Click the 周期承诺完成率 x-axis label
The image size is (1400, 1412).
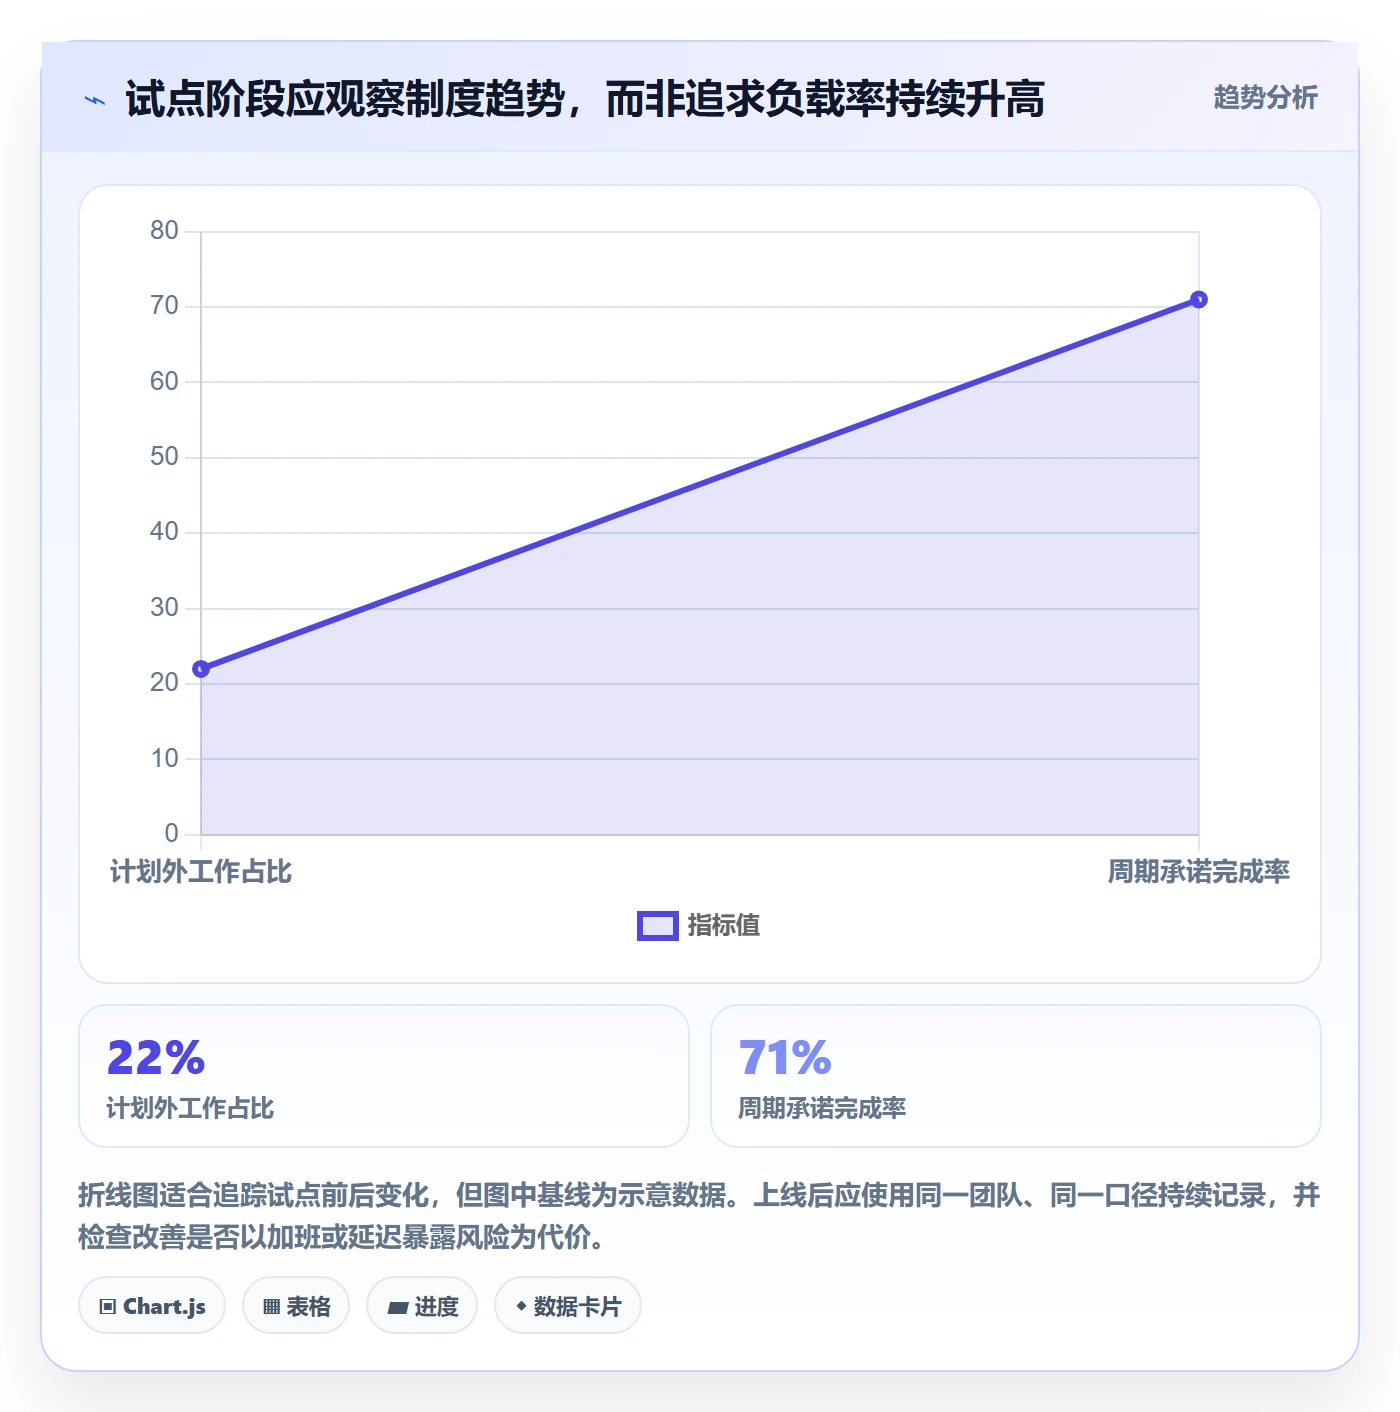click(x=1199, y=872)
